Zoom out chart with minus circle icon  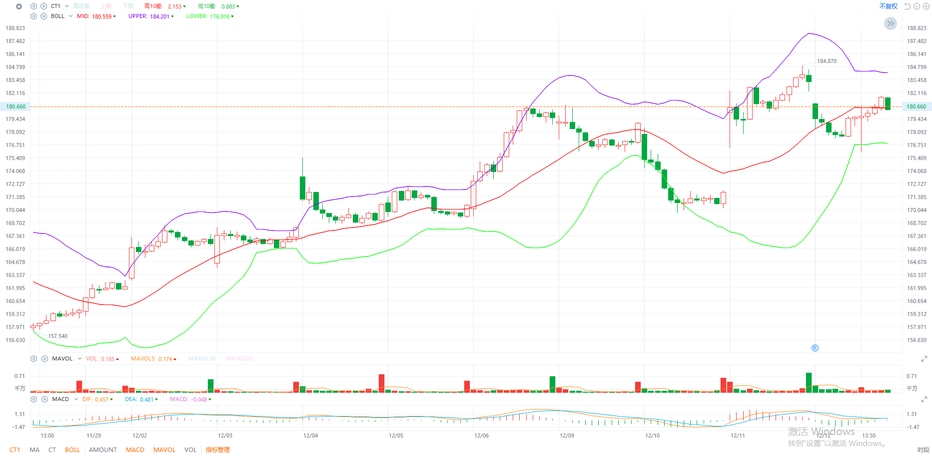point(917,7)
